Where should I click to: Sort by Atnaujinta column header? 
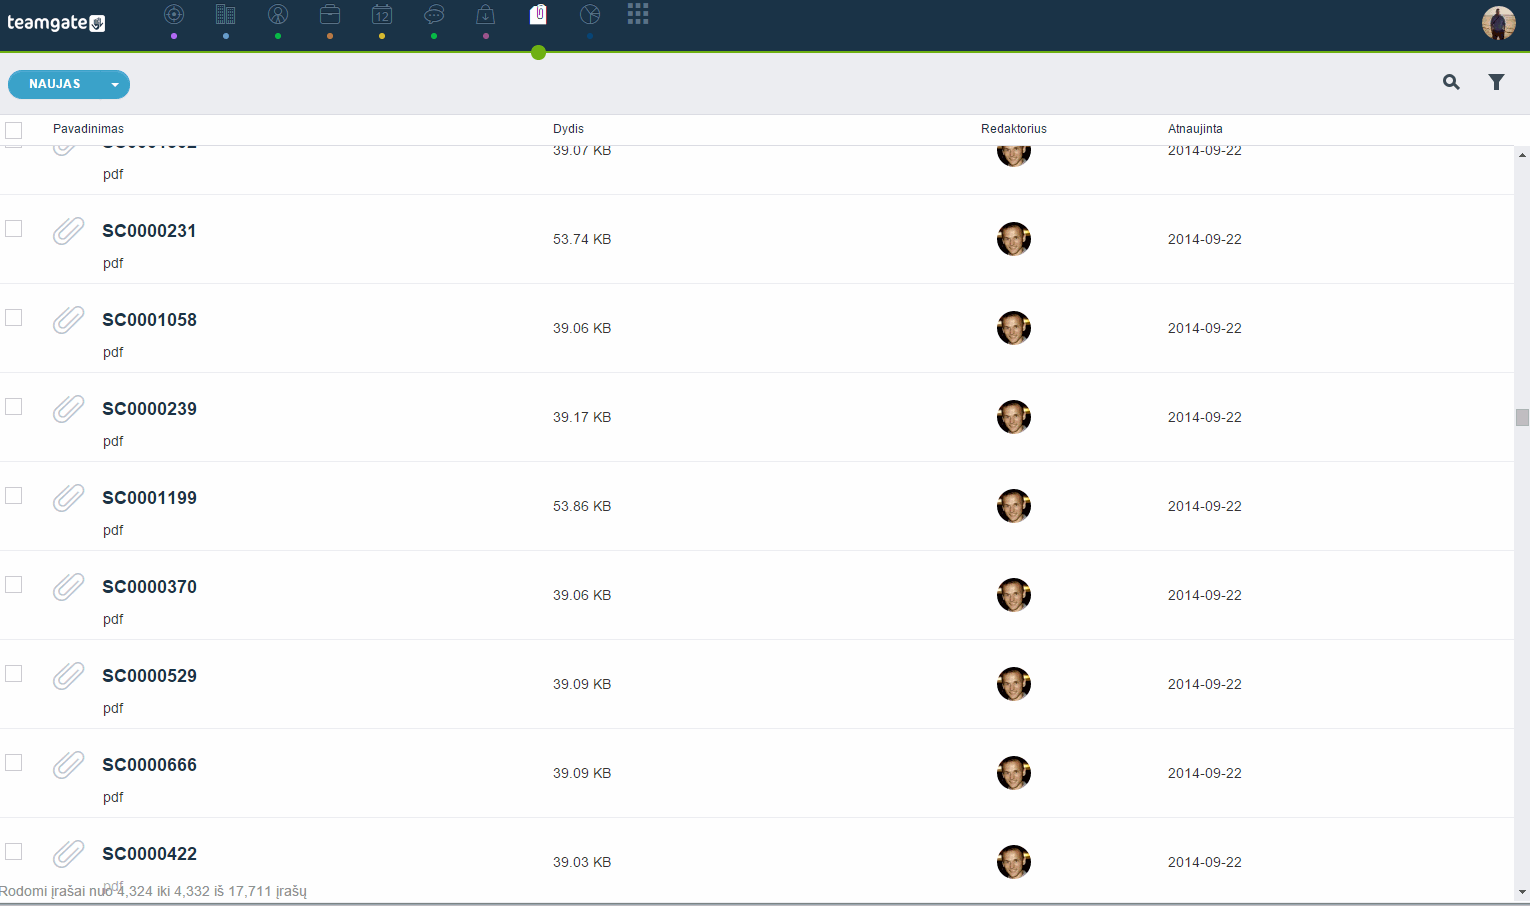coord(1195,129)
